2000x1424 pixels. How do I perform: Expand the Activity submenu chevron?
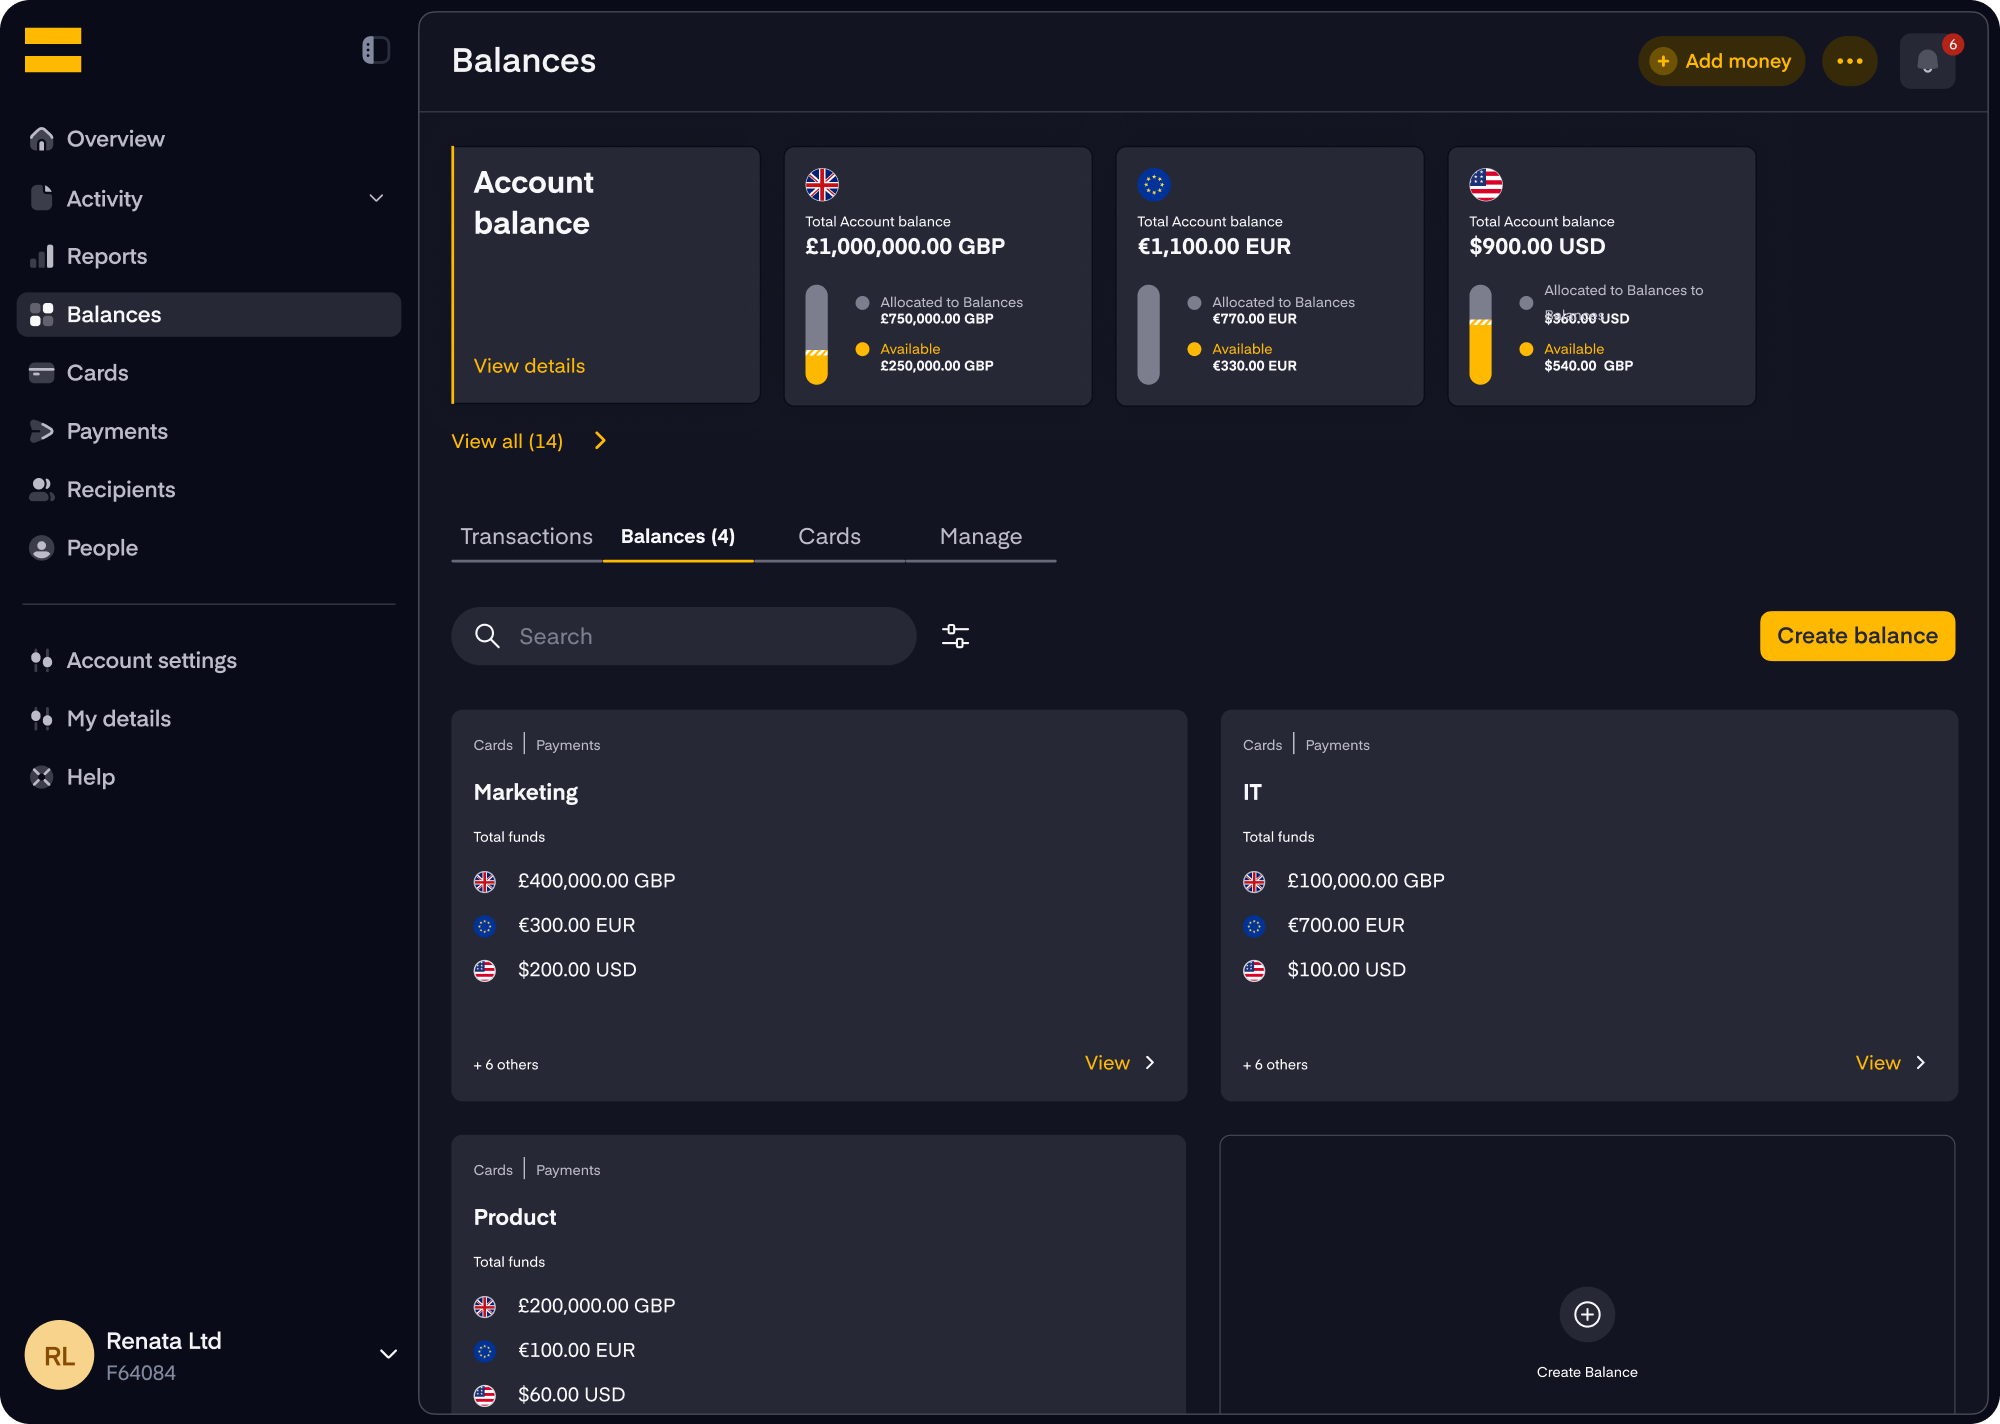point(376,198)
